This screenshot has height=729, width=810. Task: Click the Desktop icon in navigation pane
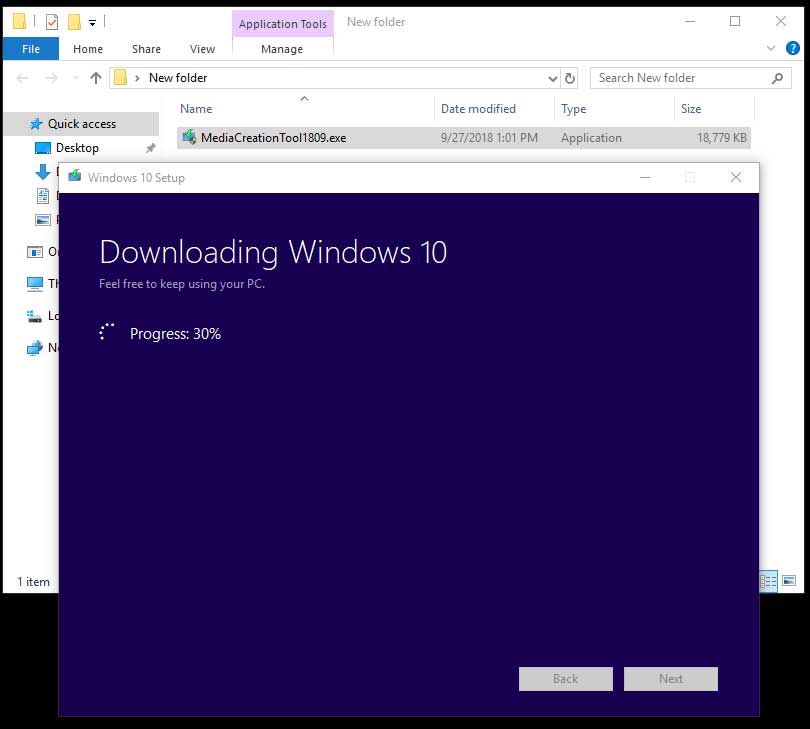pyautogui.click(x=42, y=148)
